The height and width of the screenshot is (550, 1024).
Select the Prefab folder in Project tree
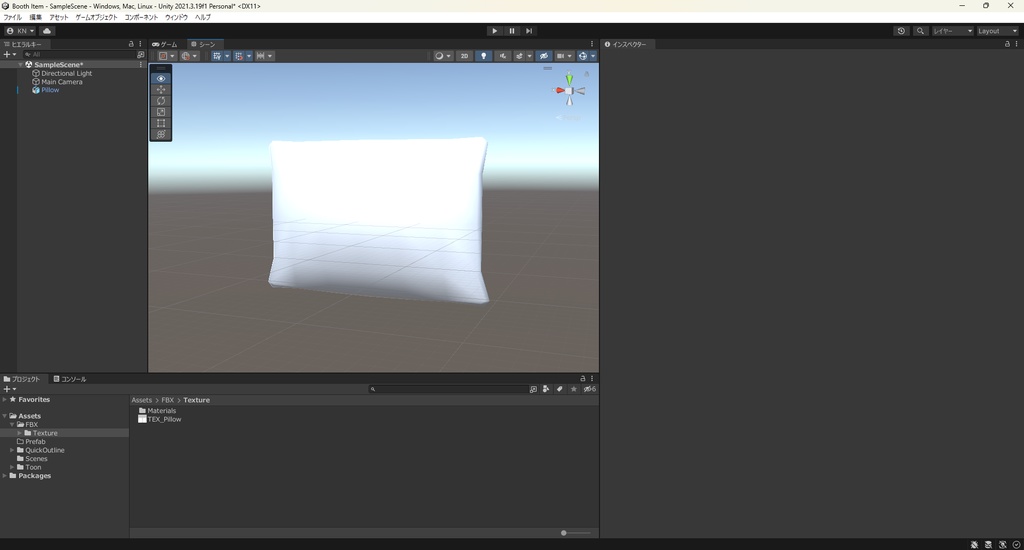click(35, 442)
